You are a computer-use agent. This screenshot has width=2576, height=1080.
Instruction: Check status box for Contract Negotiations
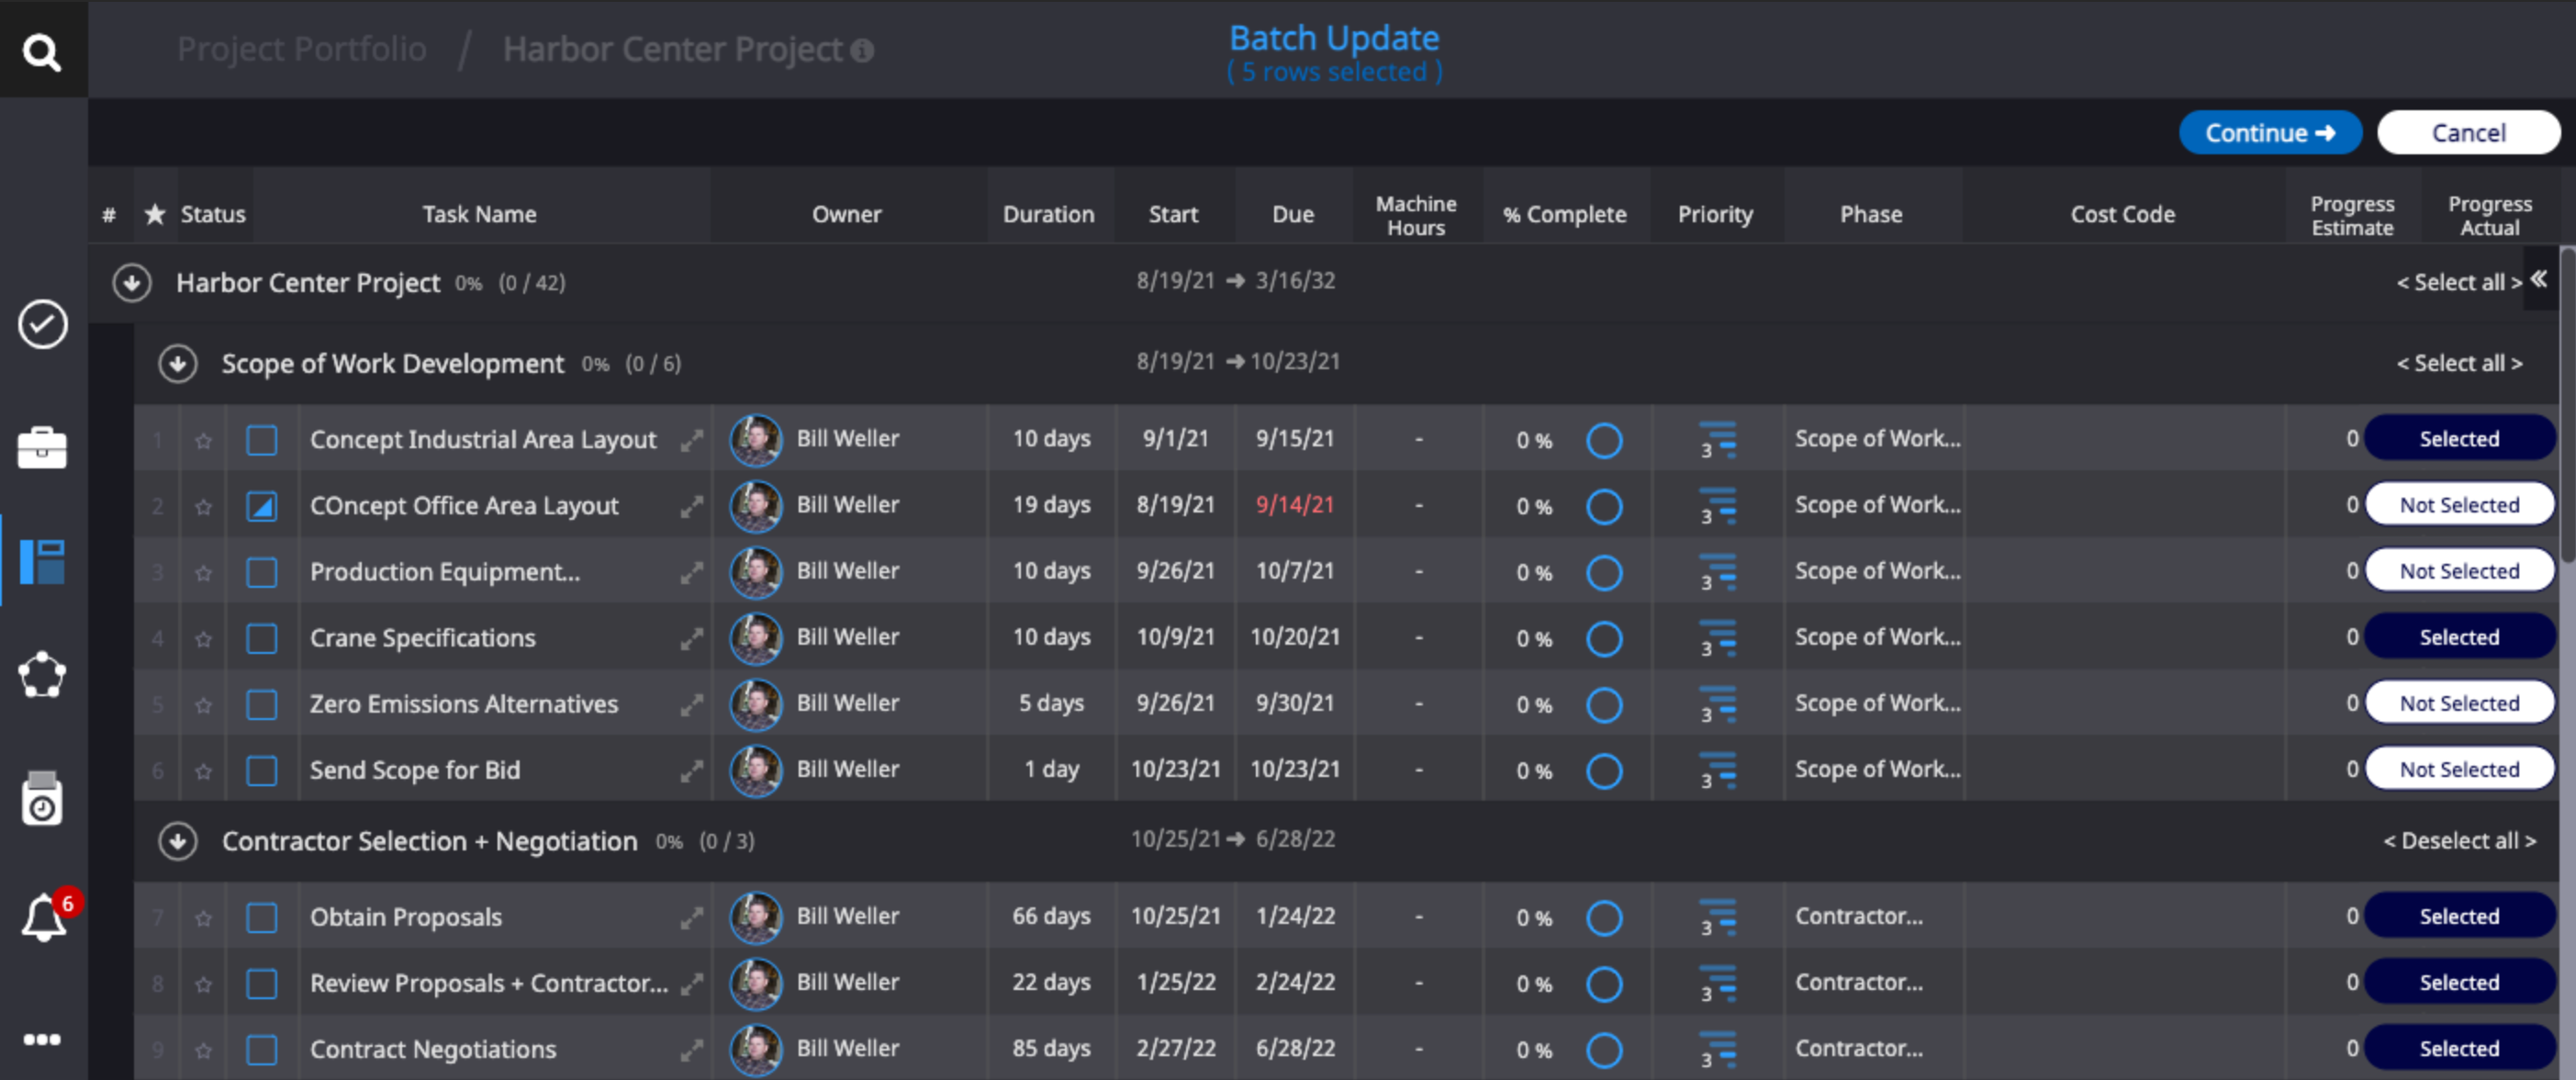point(262,1049)
